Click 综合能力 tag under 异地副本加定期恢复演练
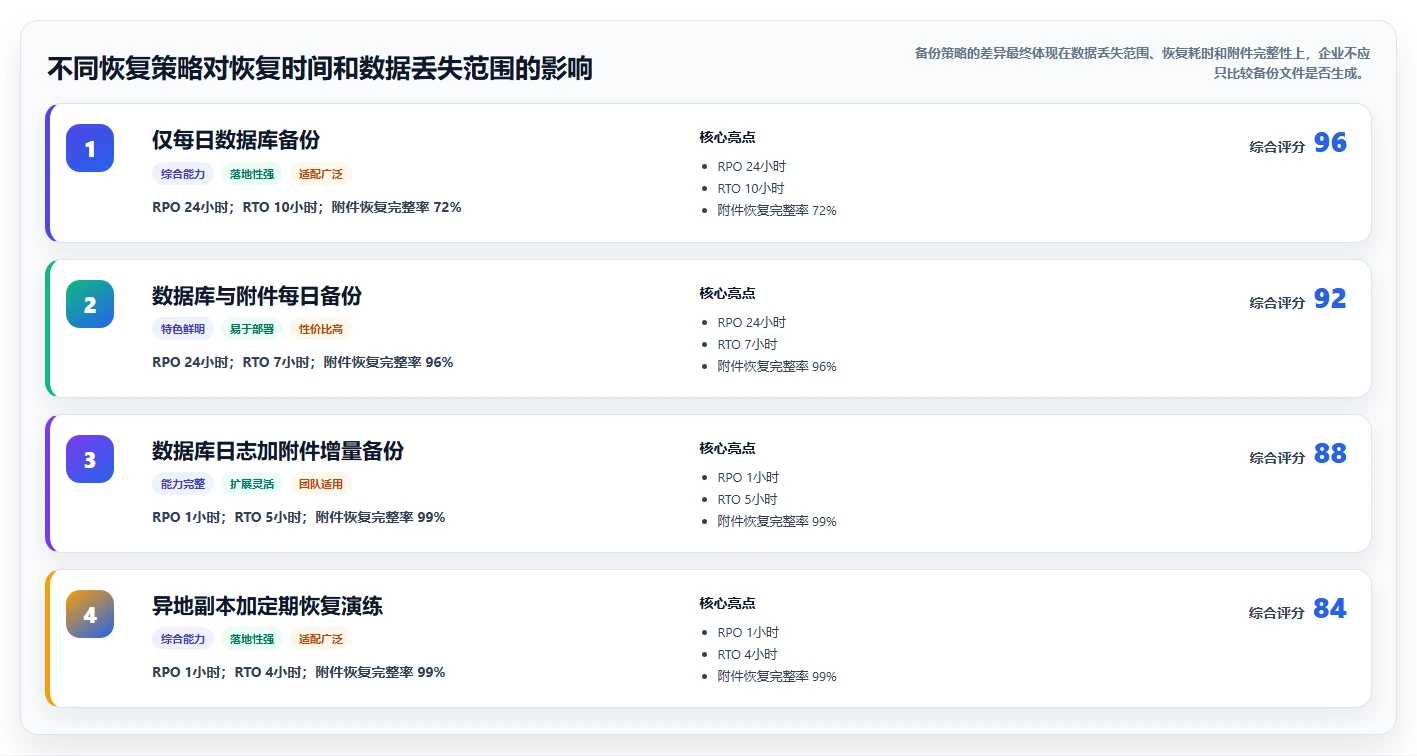 [183, 639]
